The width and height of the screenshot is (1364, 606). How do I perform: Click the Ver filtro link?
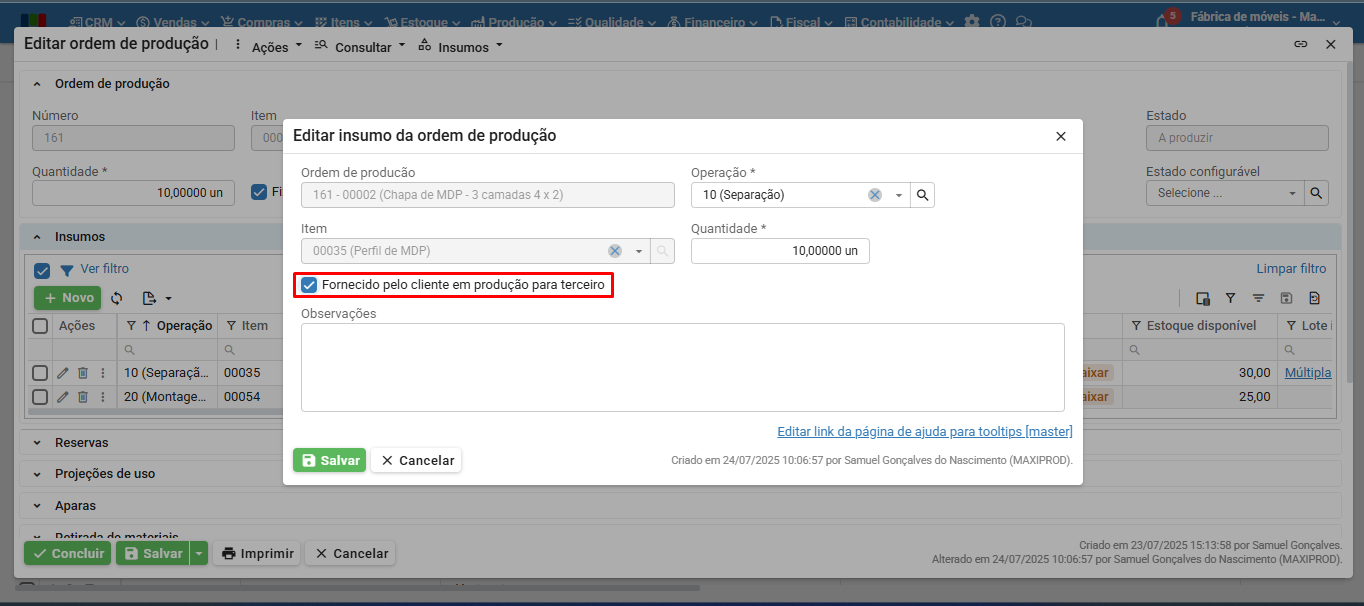click(x=104, y=269)
